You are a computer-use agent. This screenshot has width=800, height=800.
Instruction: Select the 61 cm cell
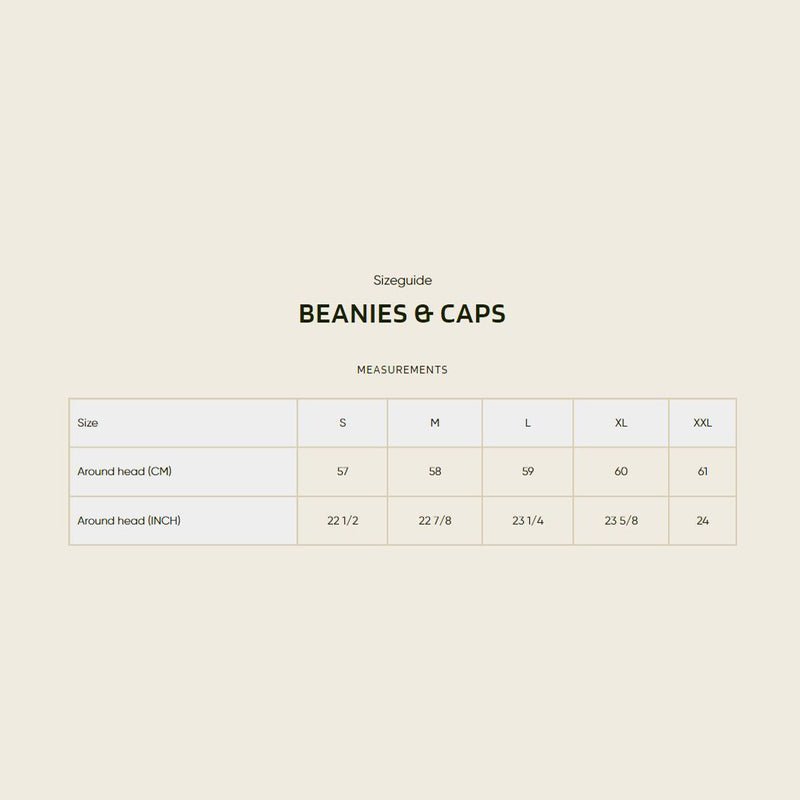click(x=703, y=471)
